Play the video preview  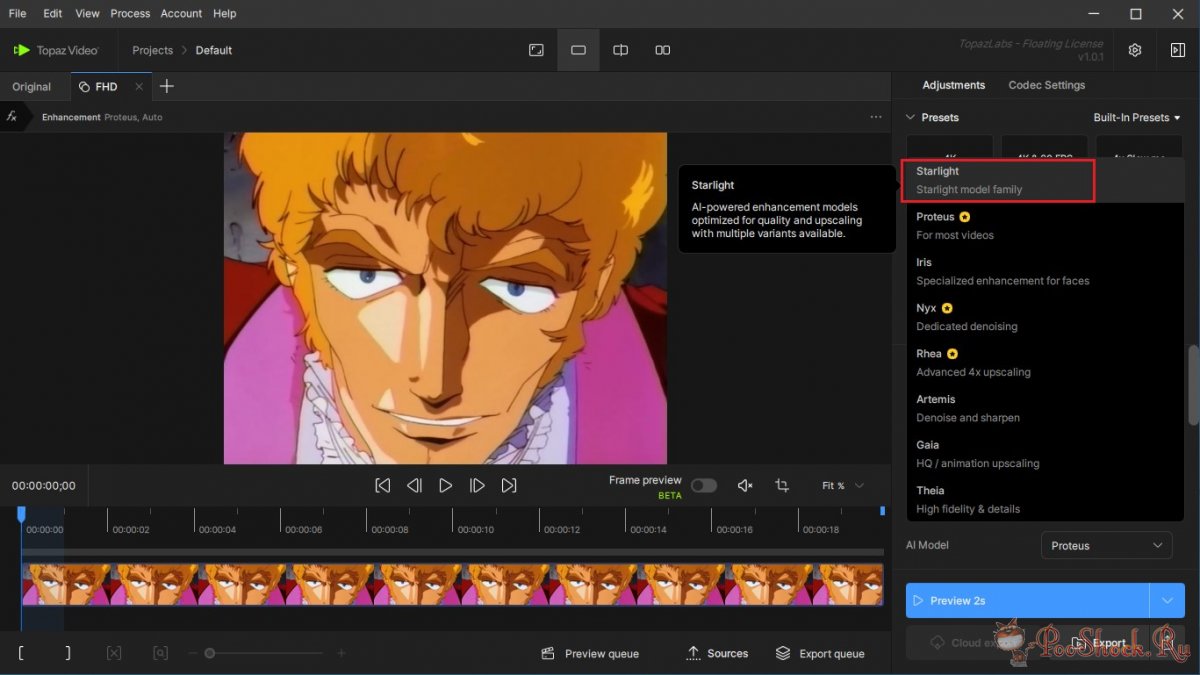pyautogui.click(x=445, y=485)
